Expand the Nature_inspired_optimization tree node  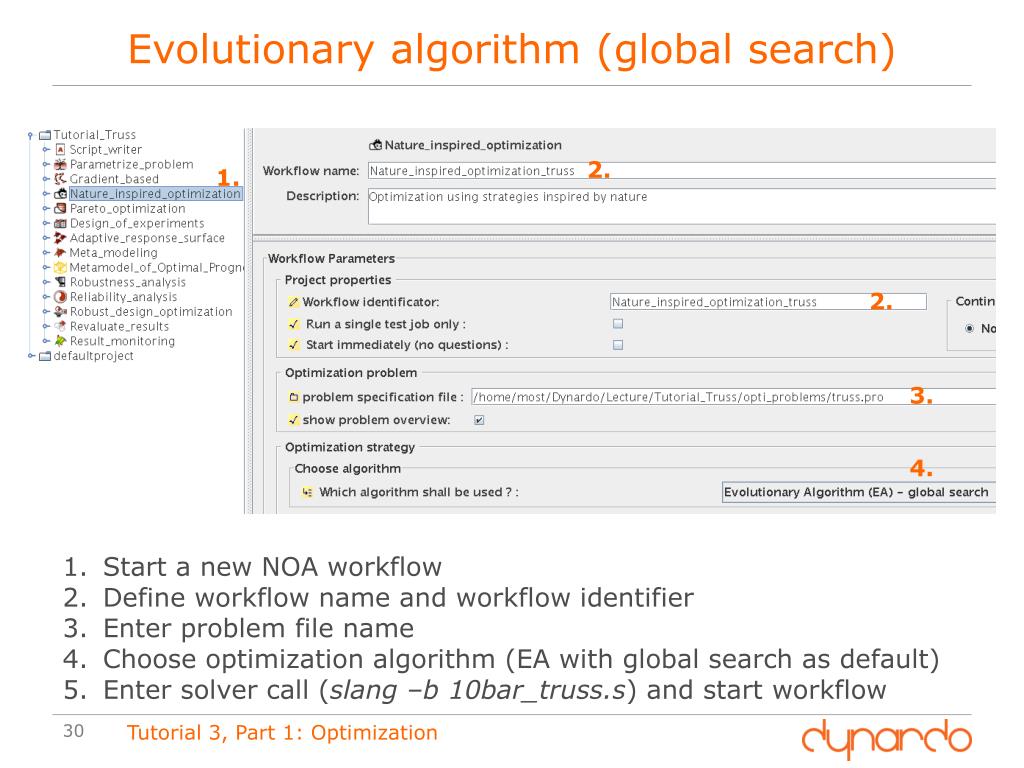(46, 194)
